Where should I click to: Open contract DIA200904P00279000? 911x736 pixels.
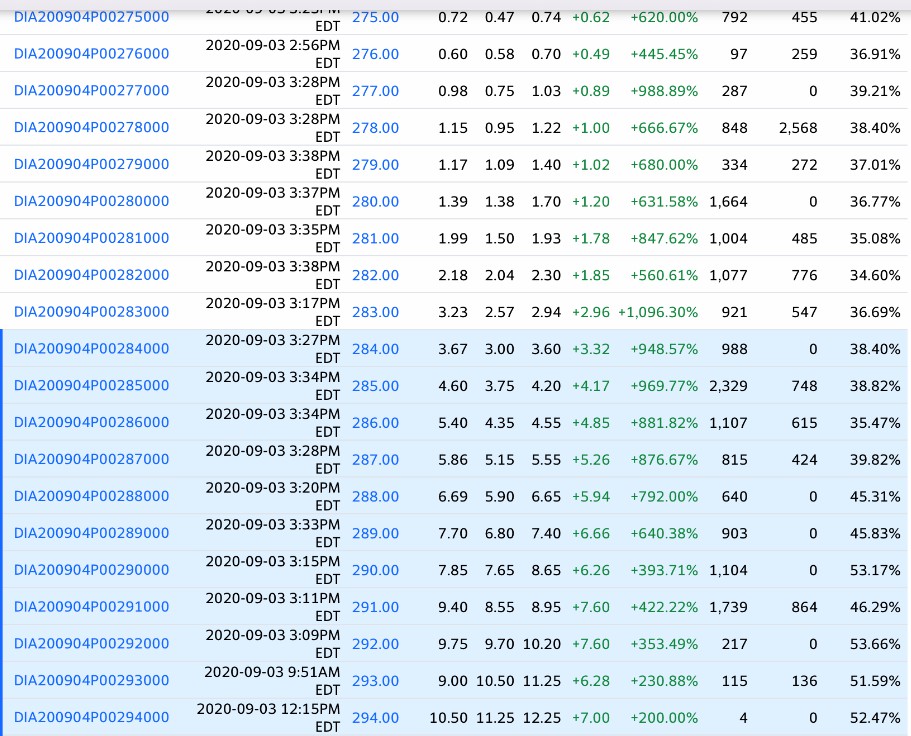pyautogui.click(x=91, y=164)
